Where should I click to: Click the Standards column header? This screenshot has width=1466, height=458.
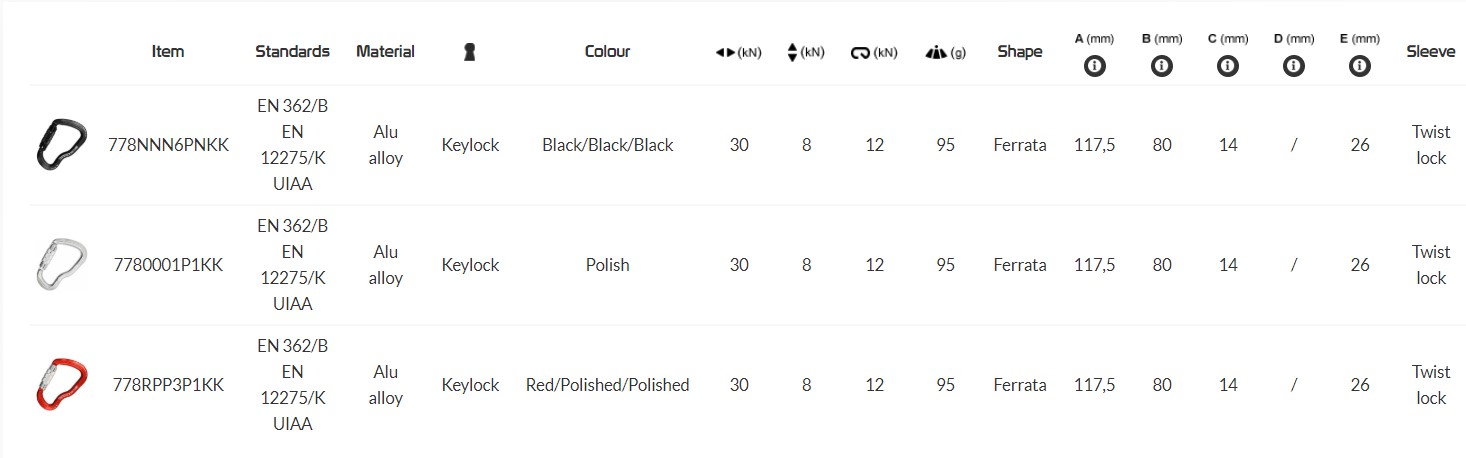point(292,51)
